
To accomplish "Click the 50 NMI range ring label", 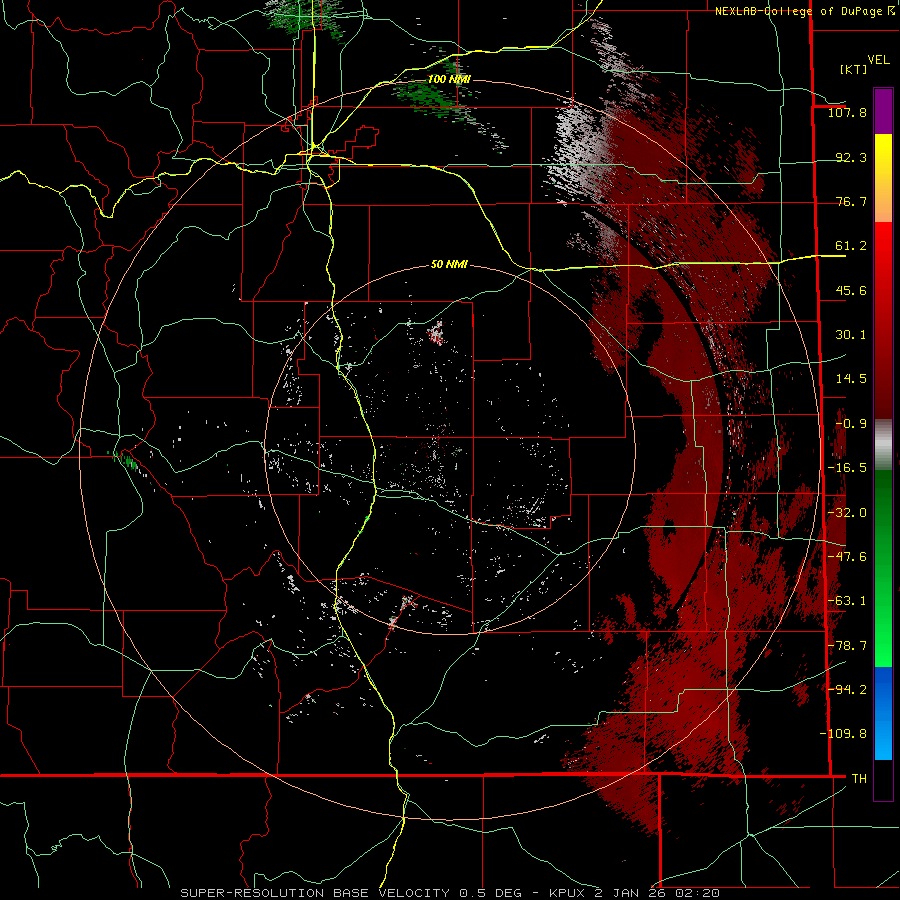I will 449,265.
